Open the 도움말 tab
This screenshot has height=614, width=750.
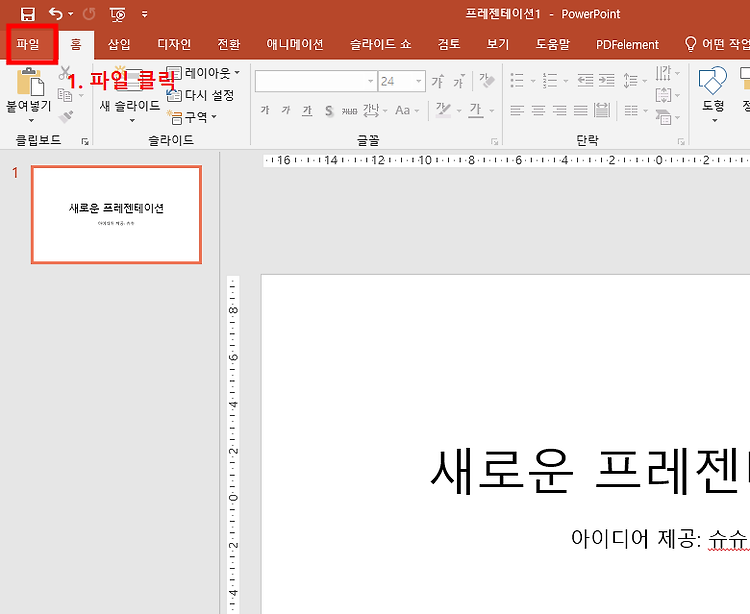(x=552, y=44)
